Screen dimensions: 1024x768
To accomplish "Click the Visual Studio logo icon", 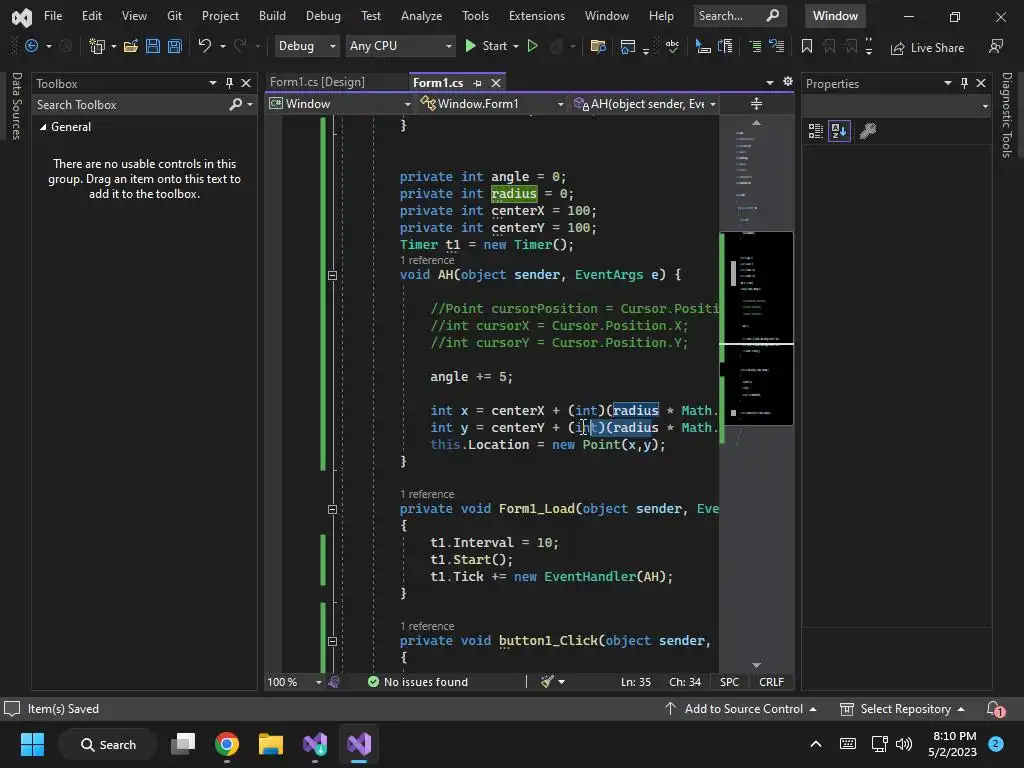I will [22, 17].
